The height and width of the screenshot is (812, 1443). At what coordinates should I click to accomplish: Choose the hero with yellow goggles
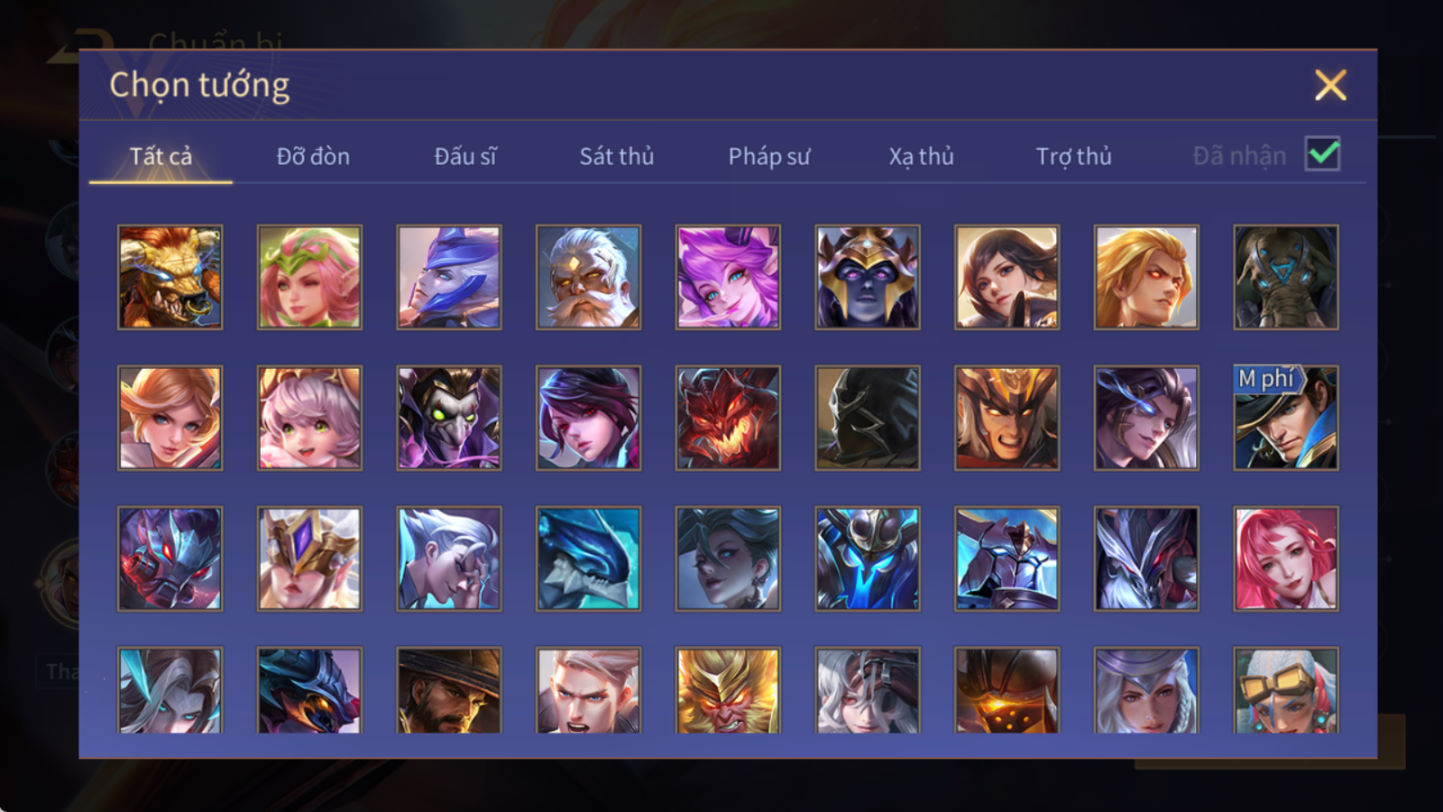click(1285, 690)
